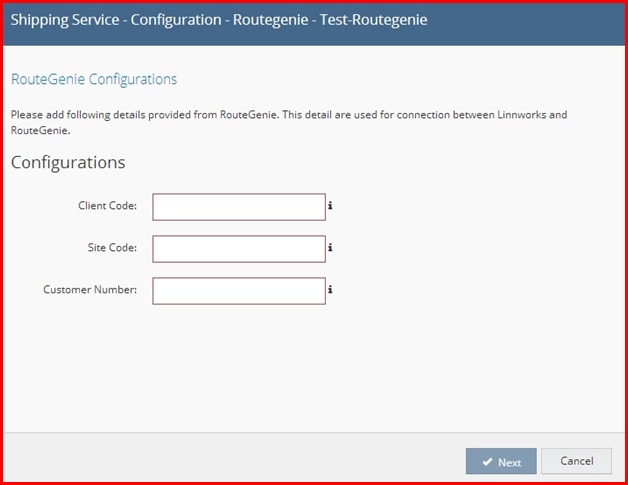Click the 'Configurations' section heading
The height and width of the screenshot is (485, 628).
[x=68, y=162]
